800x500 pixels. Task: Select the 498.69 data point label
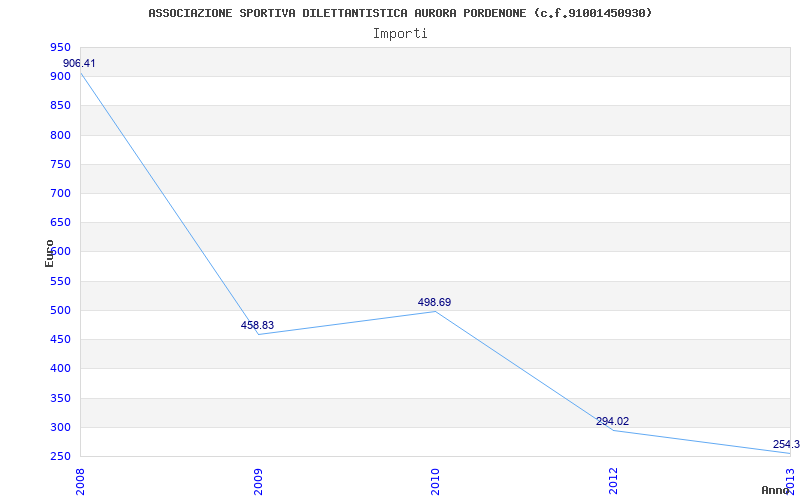434,303
